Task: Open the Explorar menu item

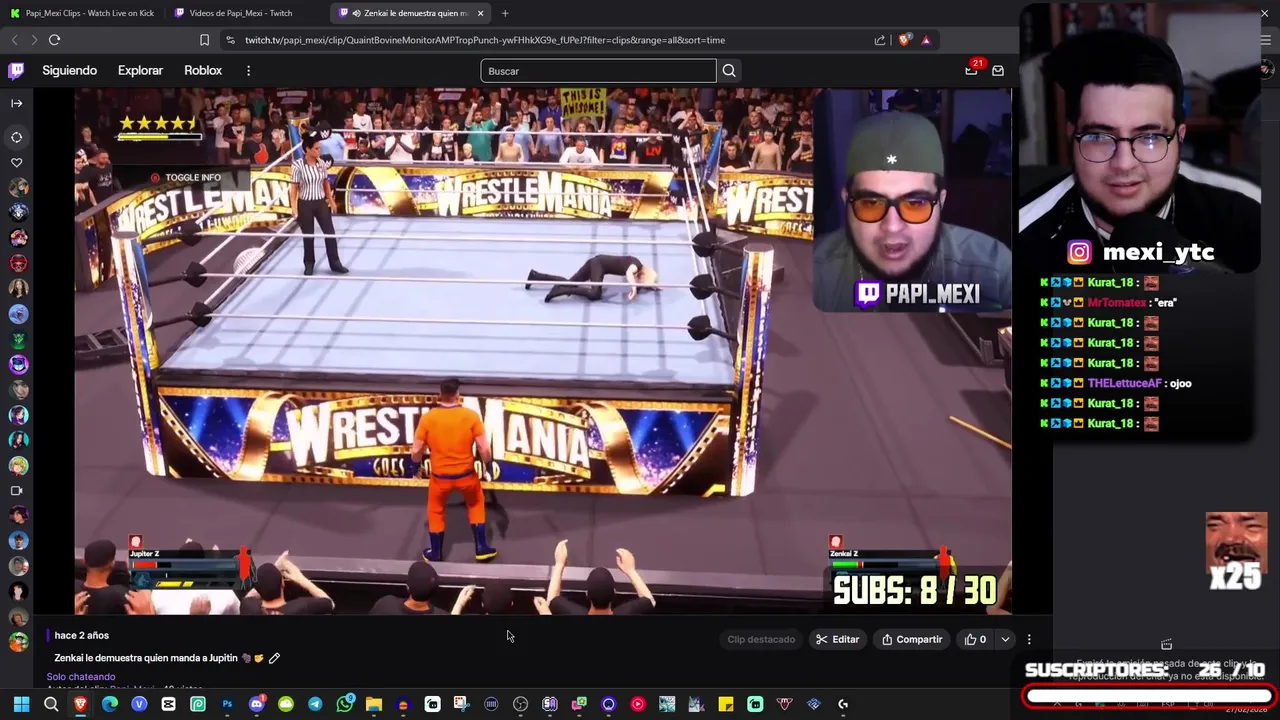Action: point(140,70)
